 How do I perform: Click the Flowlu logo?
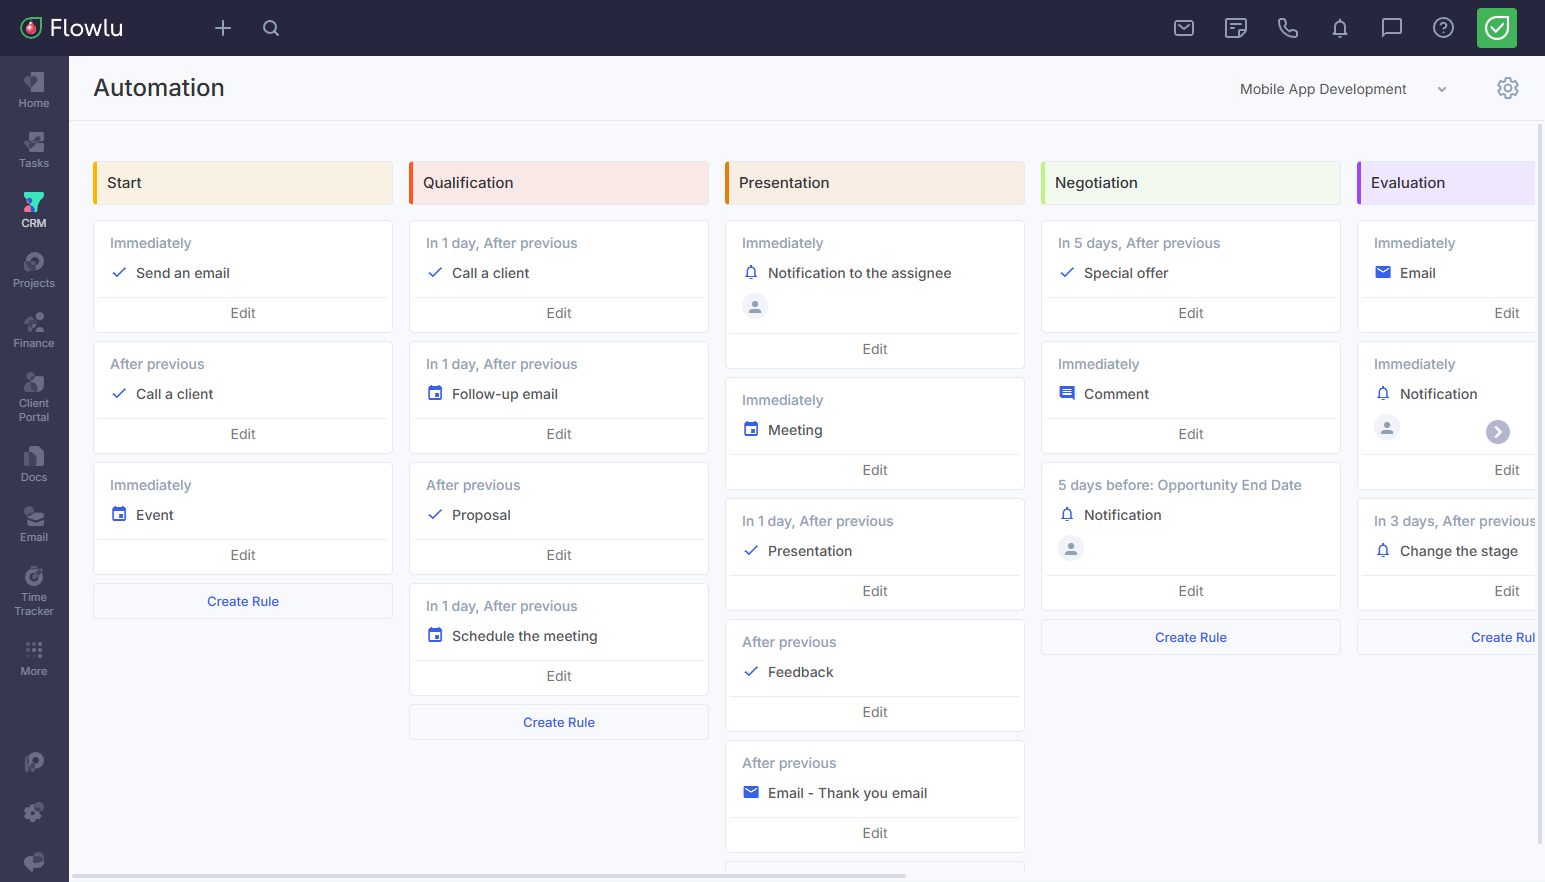72,28
